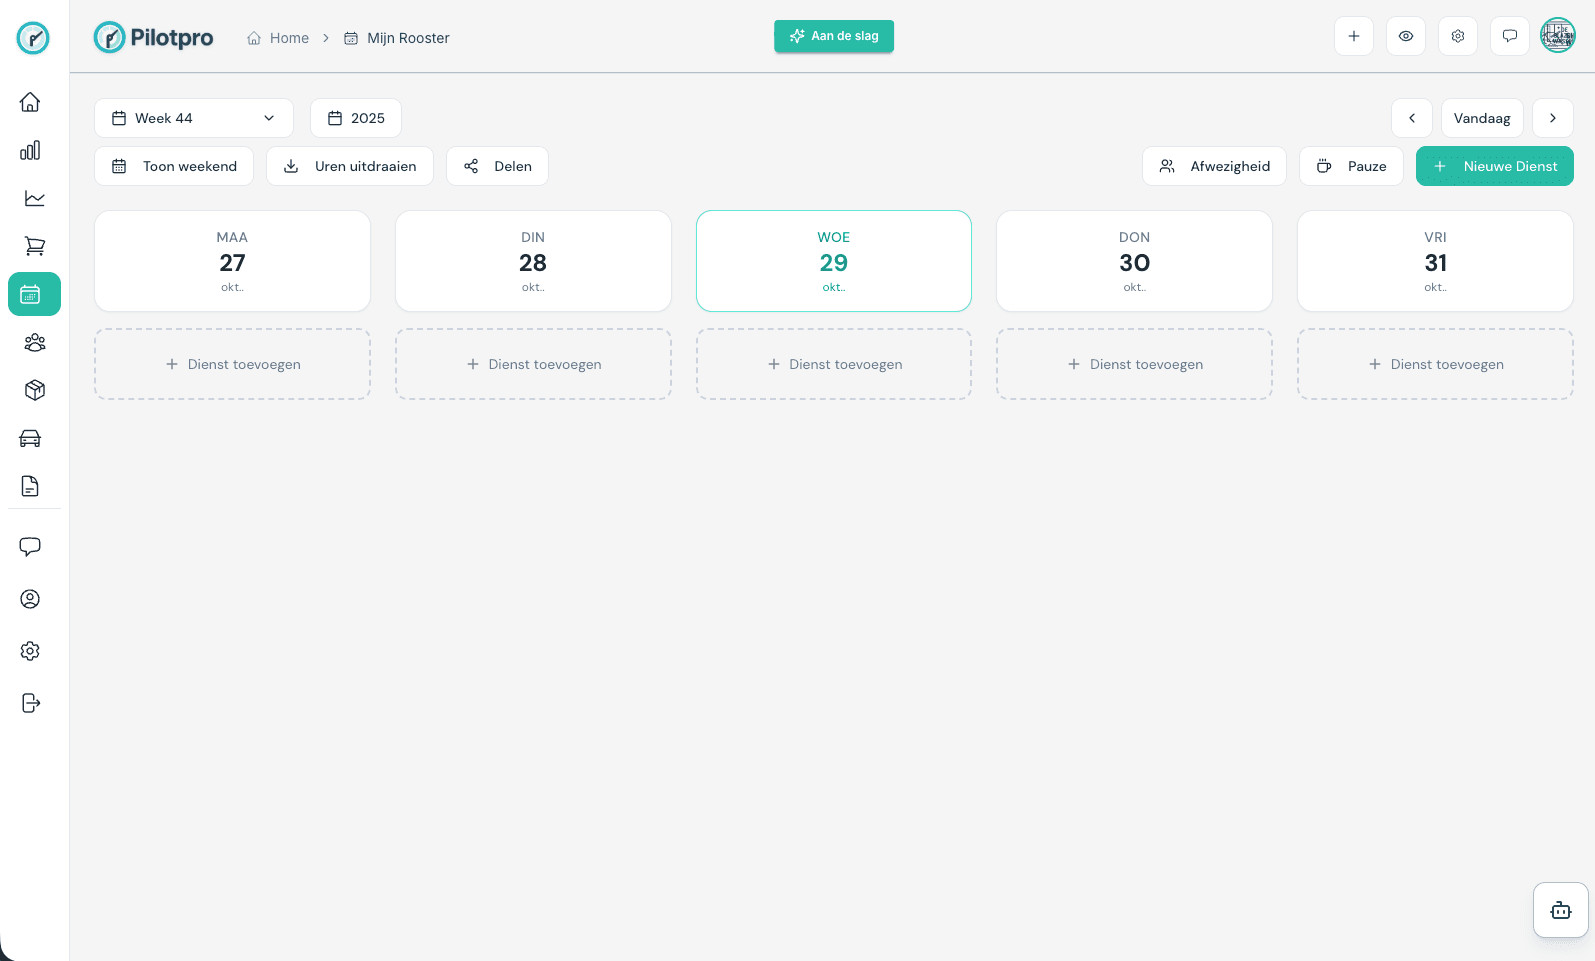Viewport: 1595px width, 961px height.
Task: Go to previous week with left chevron
Action: [1411, 118]
